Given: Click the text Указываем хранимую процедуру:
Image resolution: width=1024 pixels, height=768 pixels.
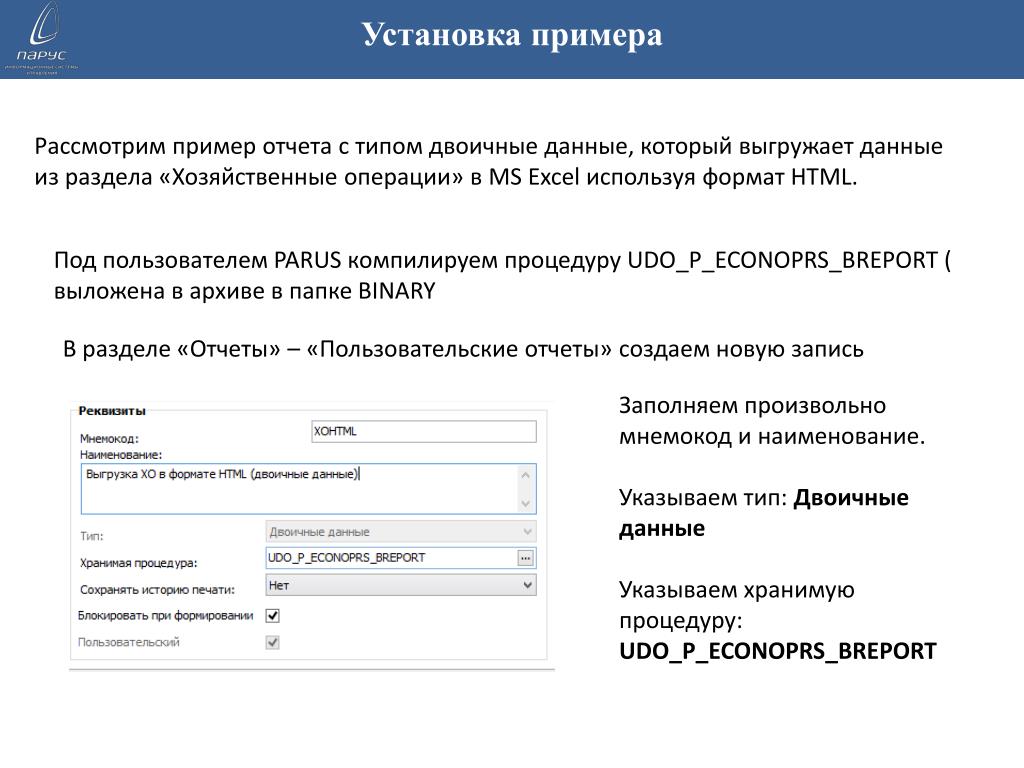Looking at the screenshot, I should 737,605.
